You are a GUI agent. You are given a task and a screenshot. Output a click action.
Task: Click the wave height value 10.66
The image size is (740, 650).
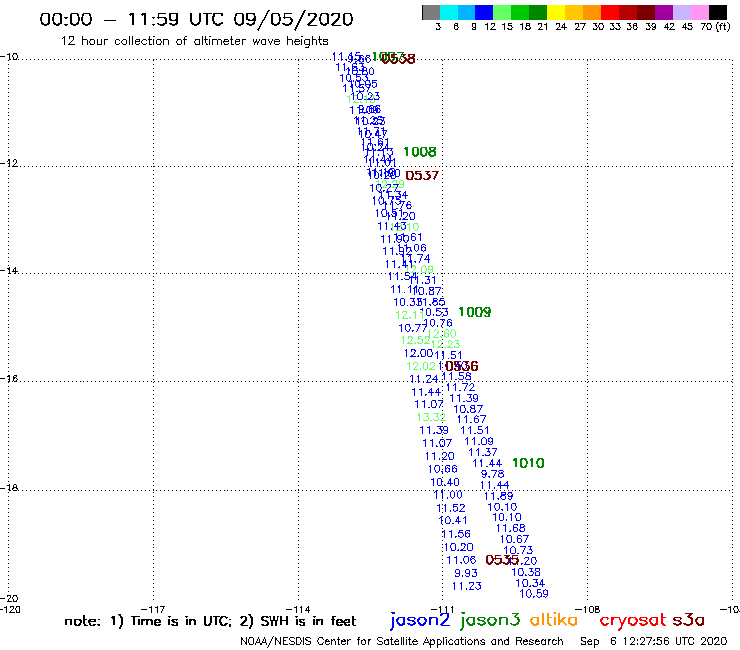[x=443, y=469]
